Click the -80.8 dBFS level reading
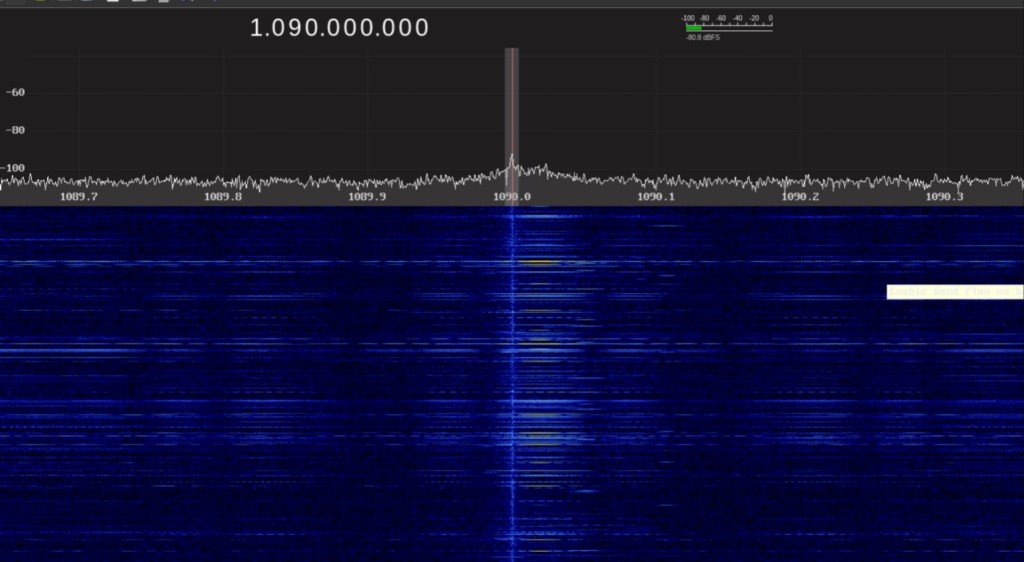Viewport: 1024px width, 562px height. 703,38
